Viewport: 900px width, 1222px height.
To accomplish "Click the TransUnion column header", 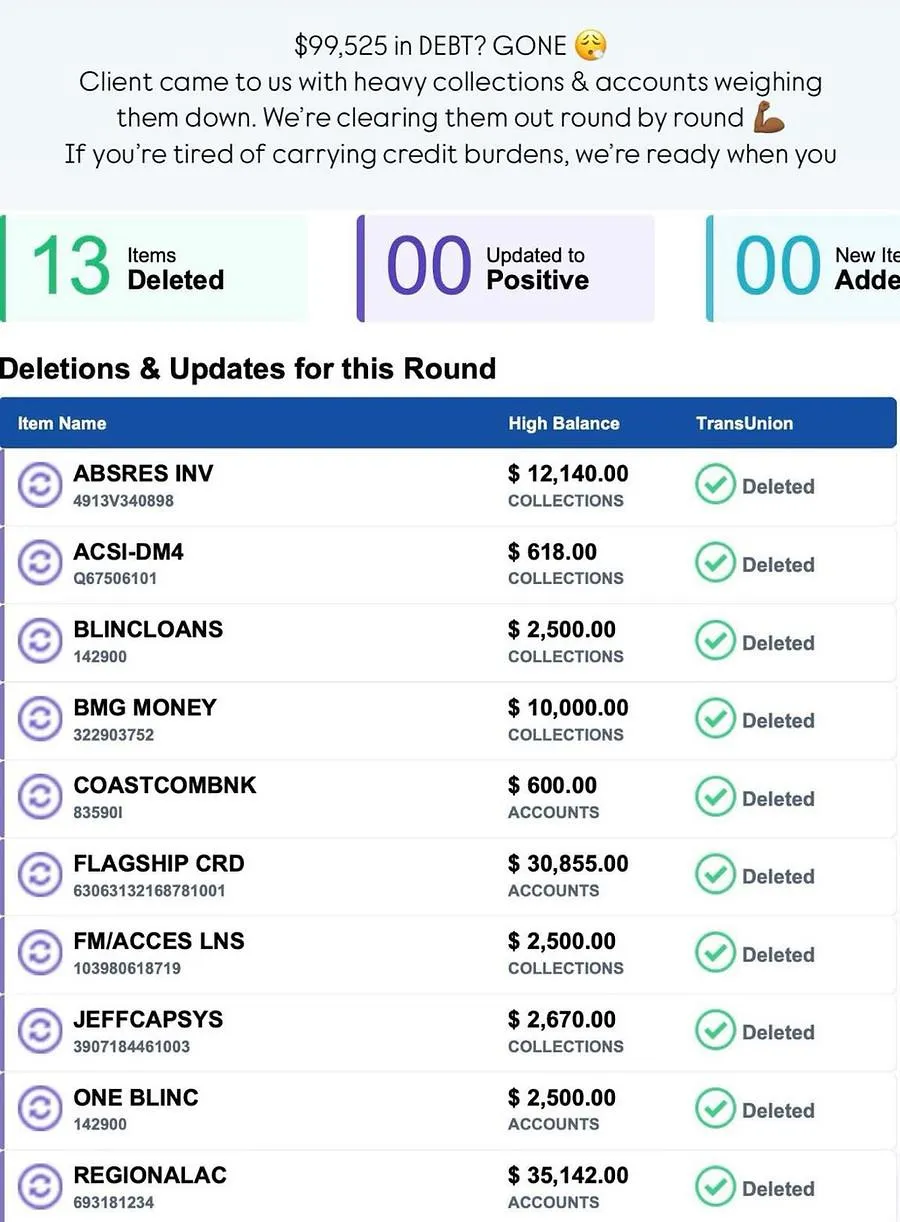I will pos(745,423).
